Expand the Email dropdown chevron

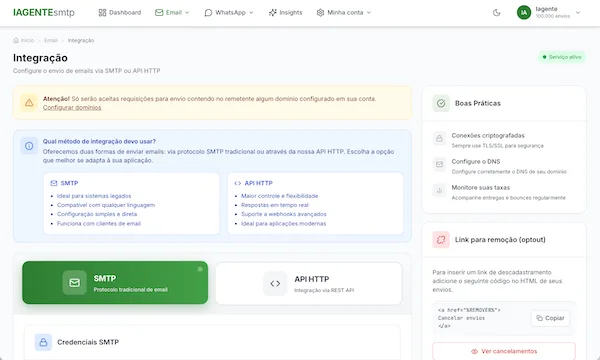click(187, 13)
